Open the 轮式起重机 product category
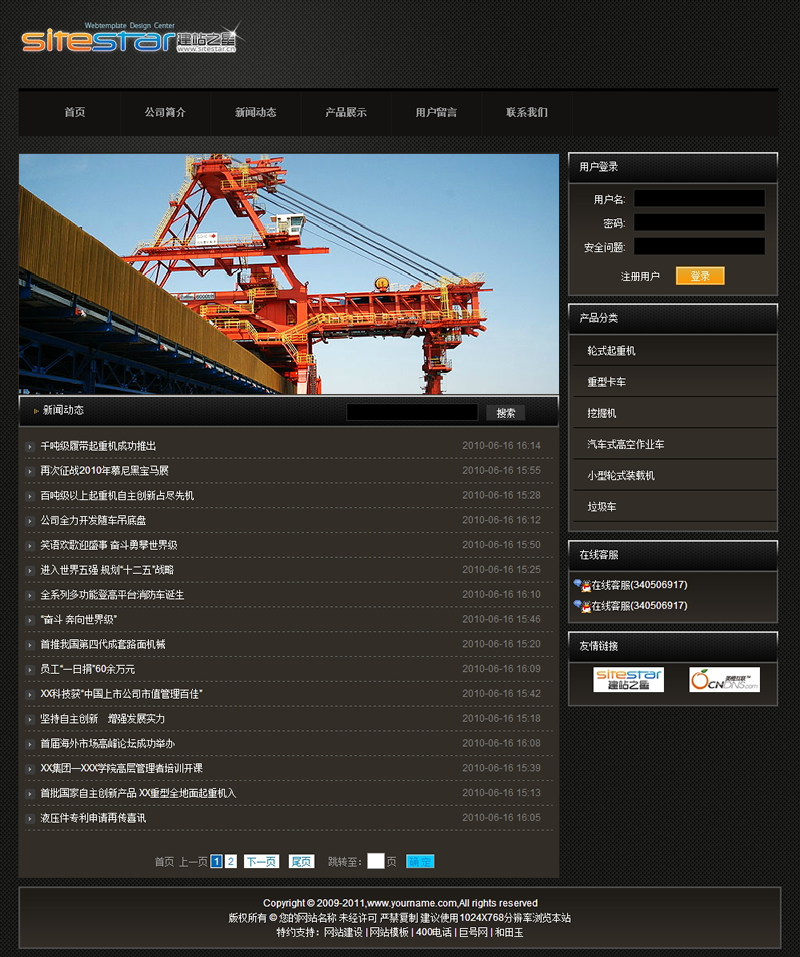Image resolution: width=800 pixels, height=957 pixels. 611,351
